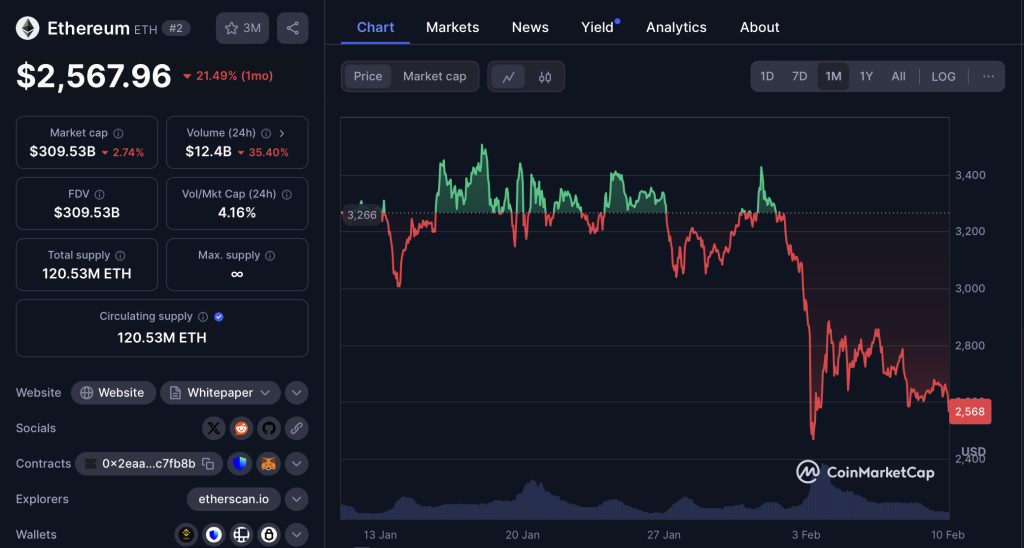Set chart range to 1D
1024x548 pixels.
pos(767,76)
